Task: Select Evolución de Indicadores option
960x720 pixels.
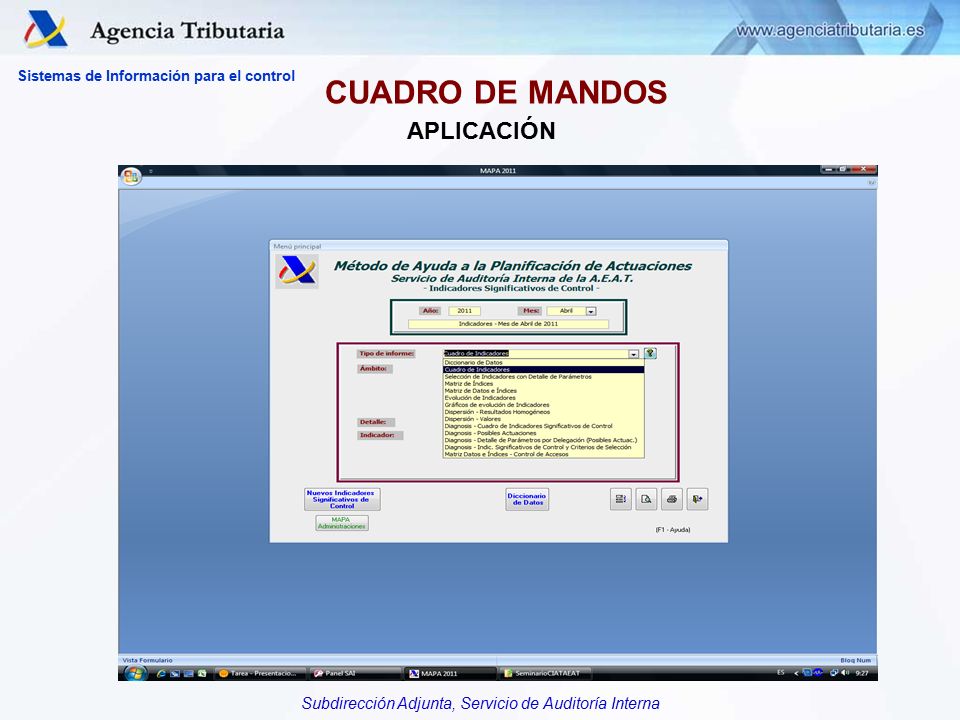Action: point(543,398)
